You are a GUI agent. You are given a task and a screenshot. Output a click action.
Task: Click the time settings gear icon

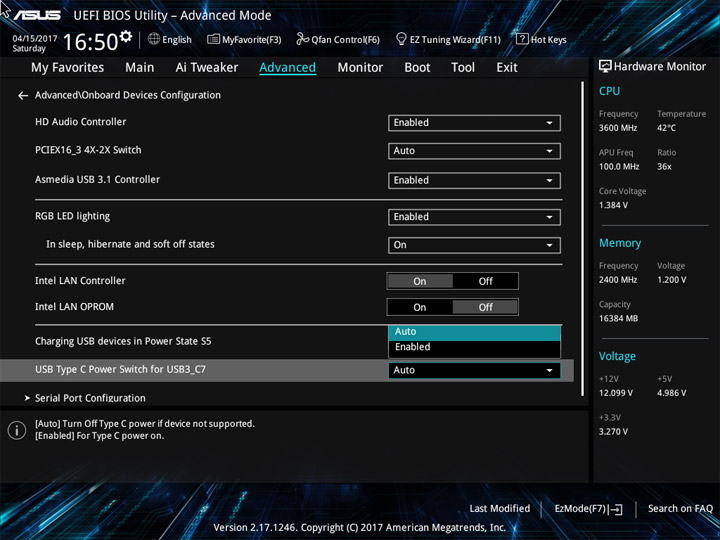126,35
